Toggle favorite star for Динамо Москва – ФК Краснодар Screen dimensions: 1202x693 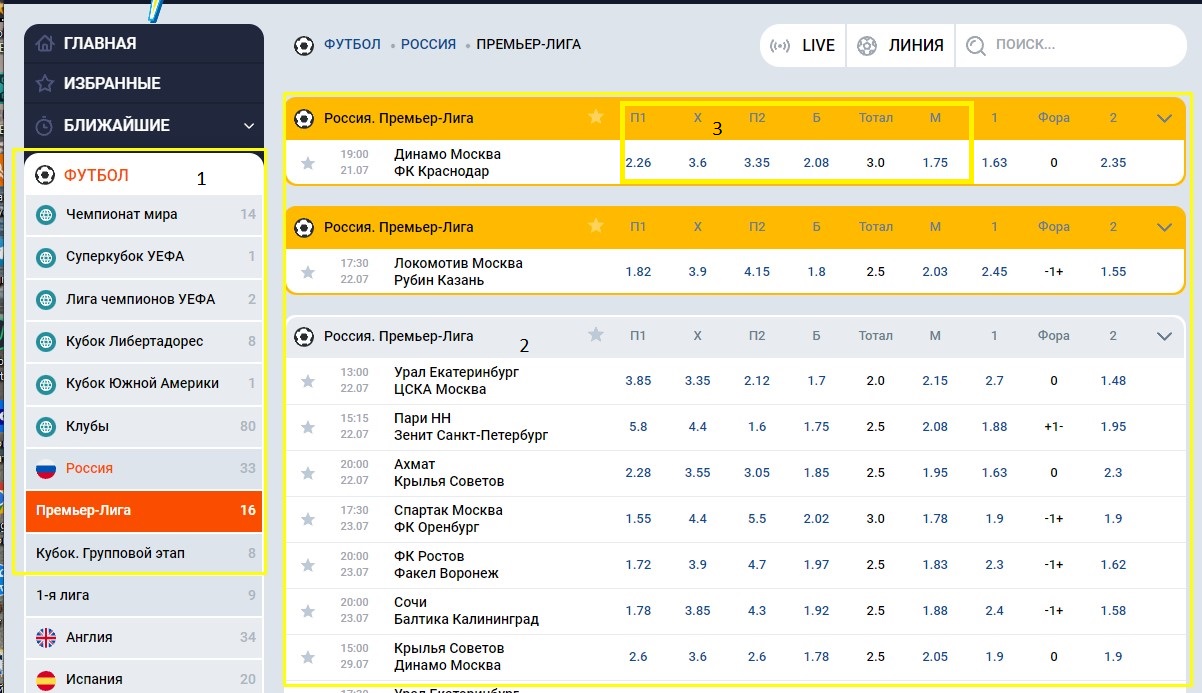[x=308, y=163]
